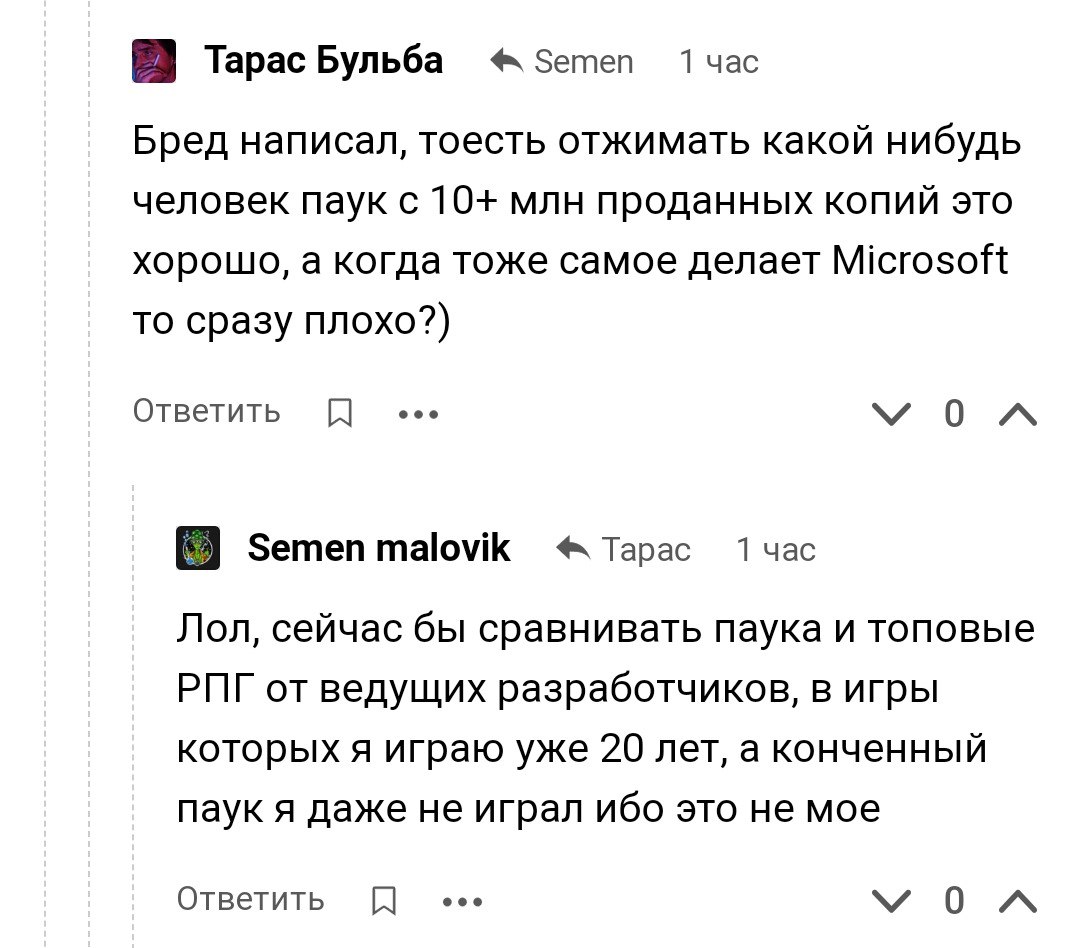
Task: Upvote Тарас Бульба's comment
Action: point(1017,414)
